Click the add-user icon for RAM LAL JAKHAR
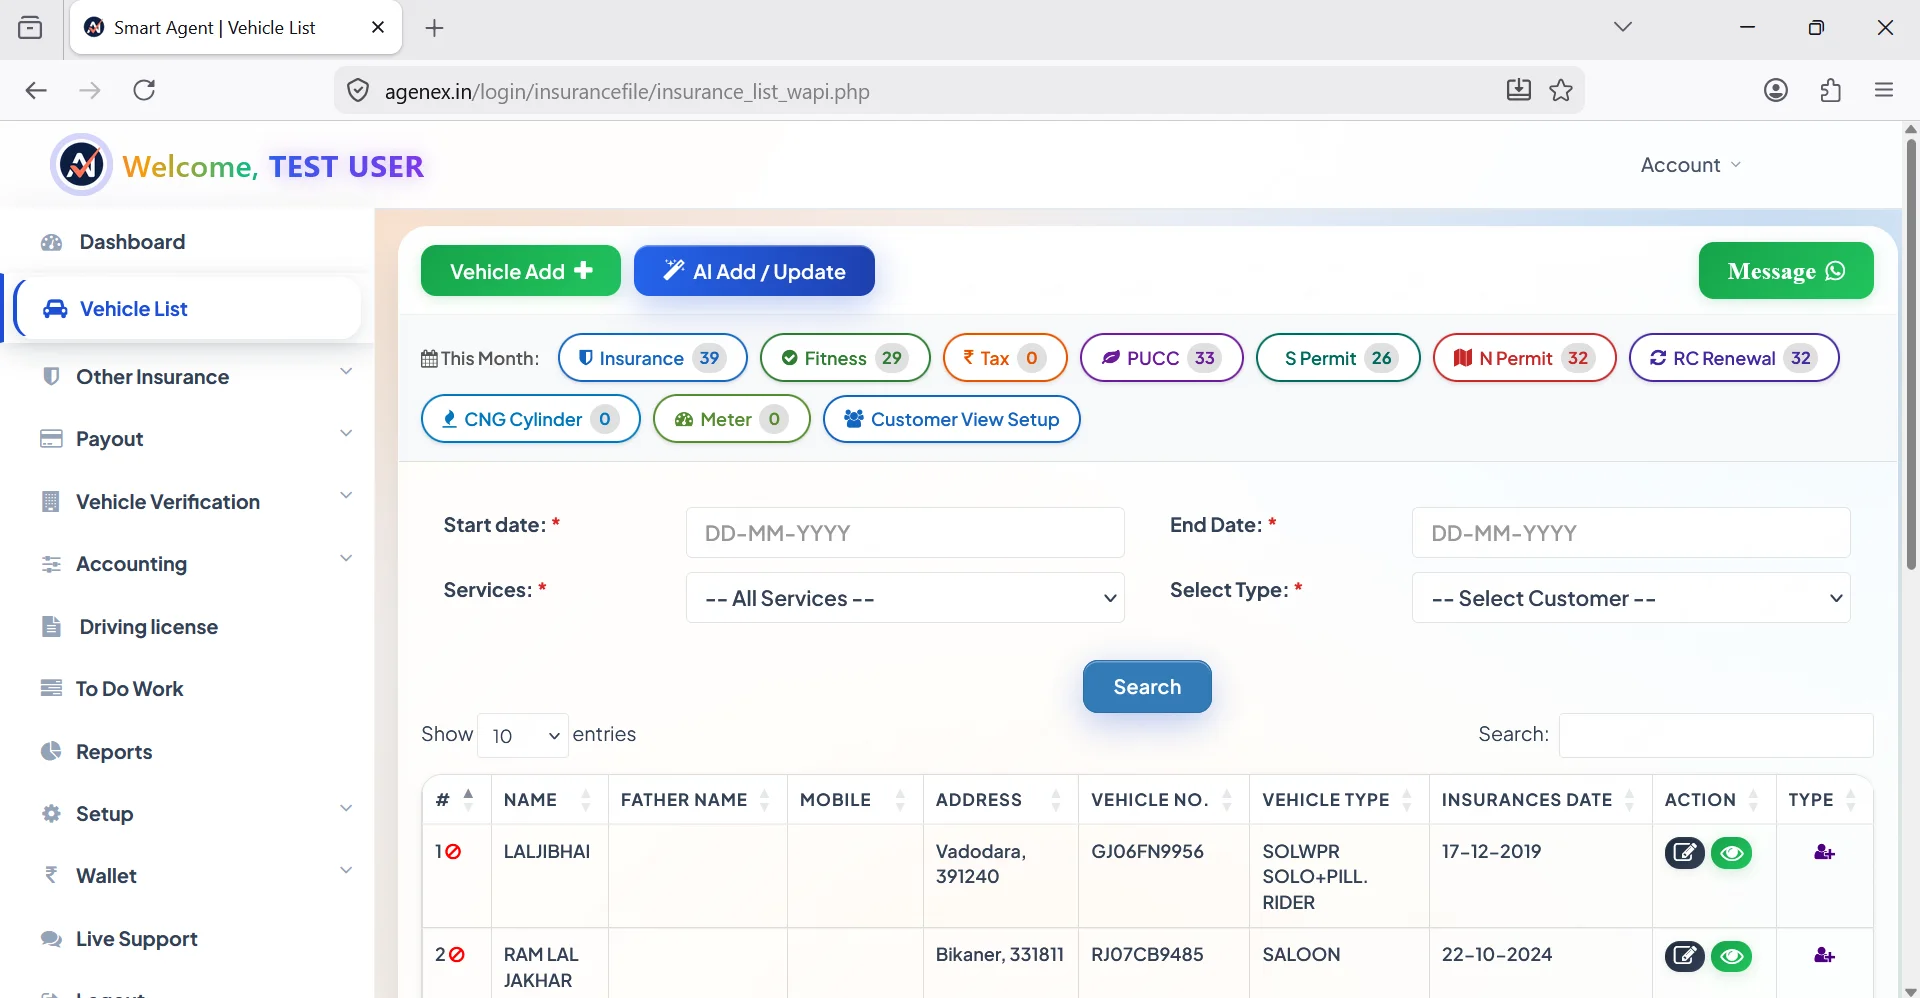The width and height of the screenshot is (1920, 998). (x=1824, y=956)
